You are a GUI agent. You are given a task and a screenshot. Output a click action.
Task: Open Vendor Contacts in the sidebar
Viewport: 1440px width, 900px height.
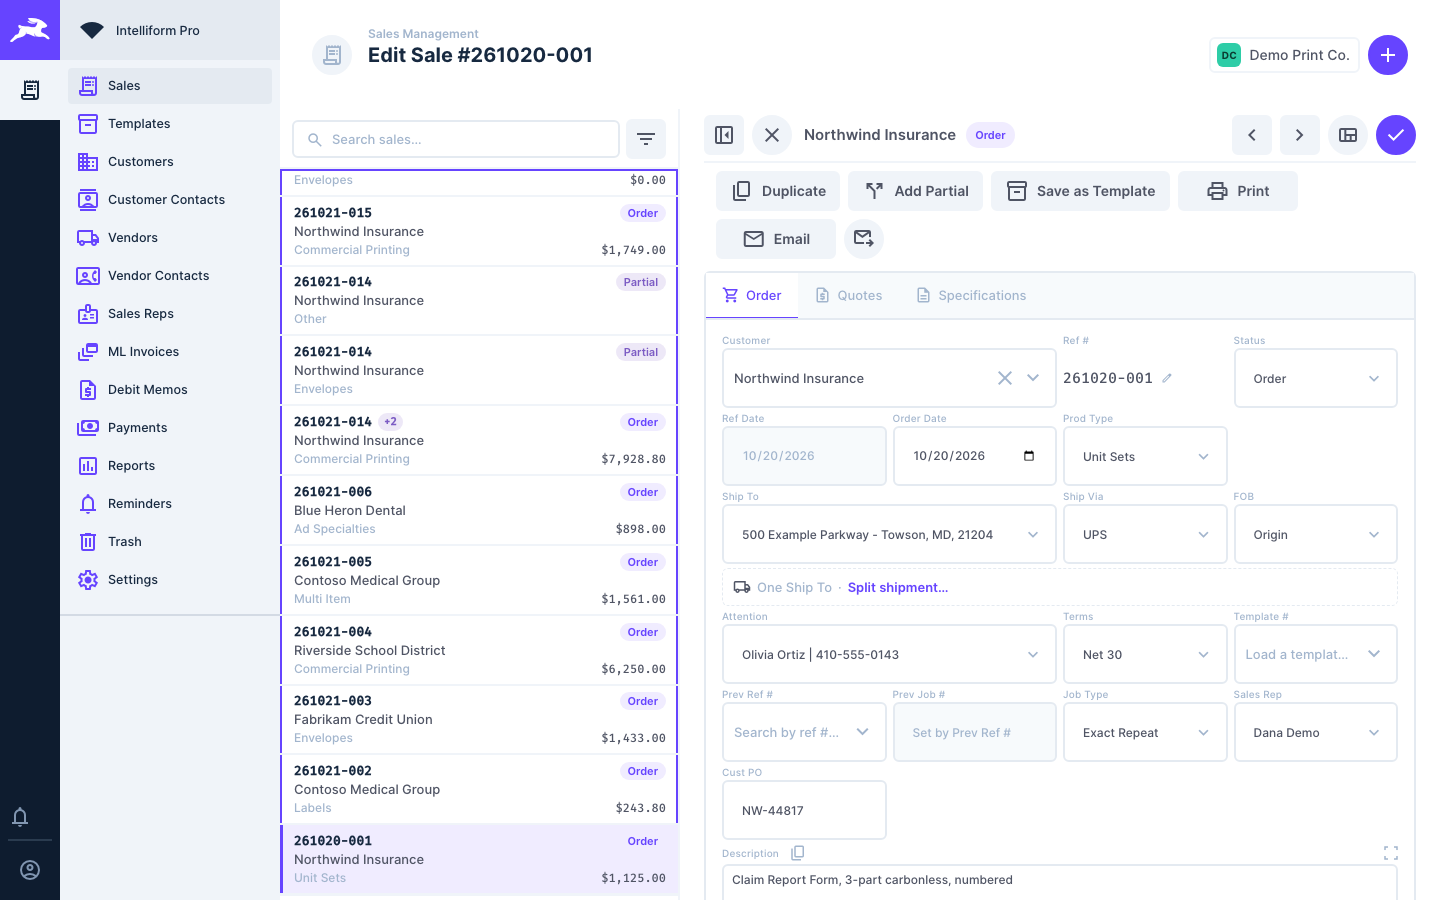pos(170,276)
